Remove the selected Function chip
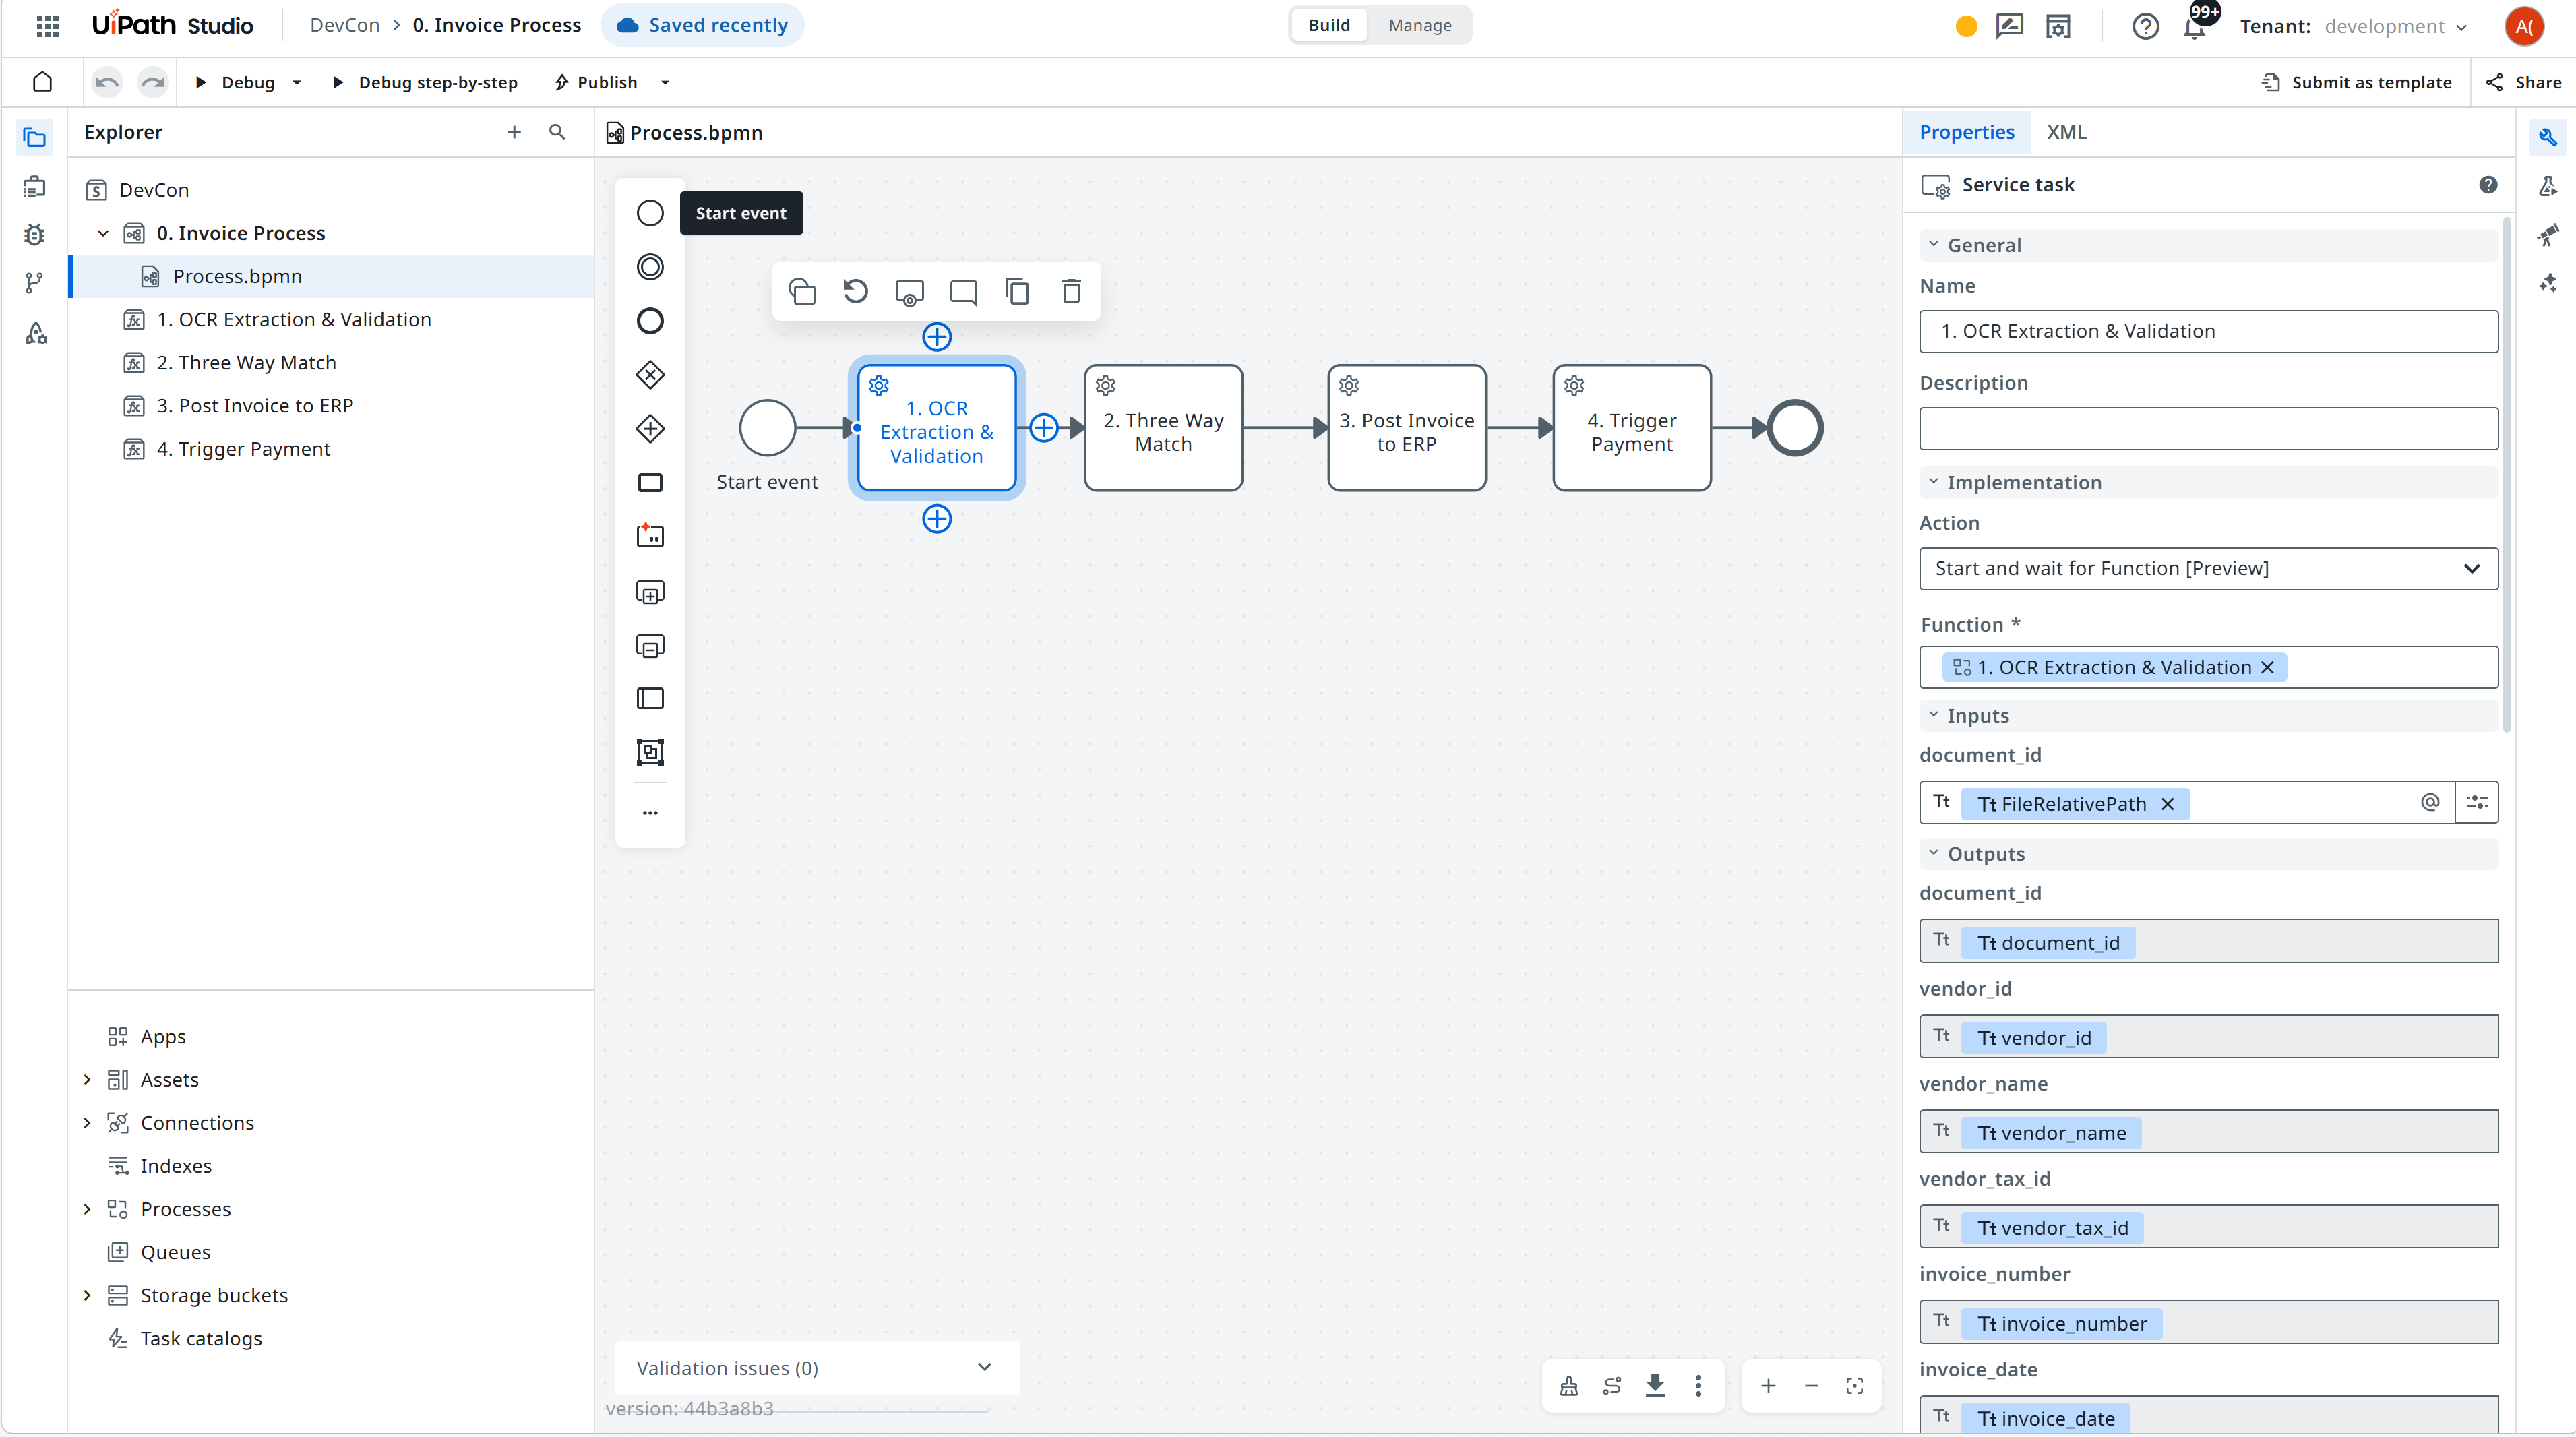This screenshot has height=1437, width=2576. coord(2268,667)
